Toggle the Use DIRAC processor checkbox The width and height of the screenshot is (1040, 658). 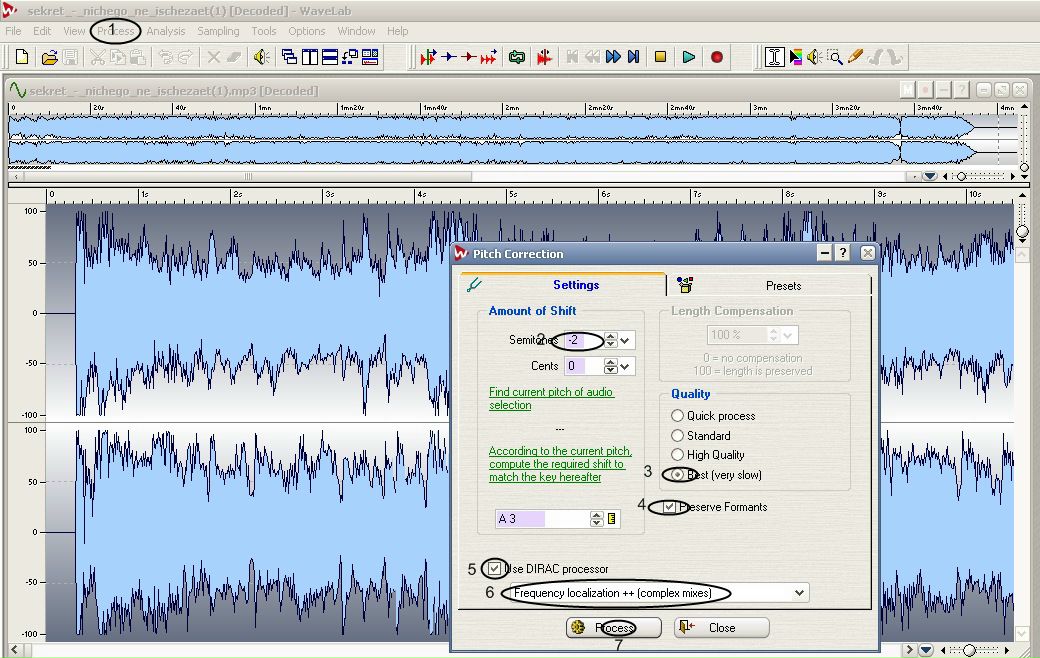tap(494, 568)
